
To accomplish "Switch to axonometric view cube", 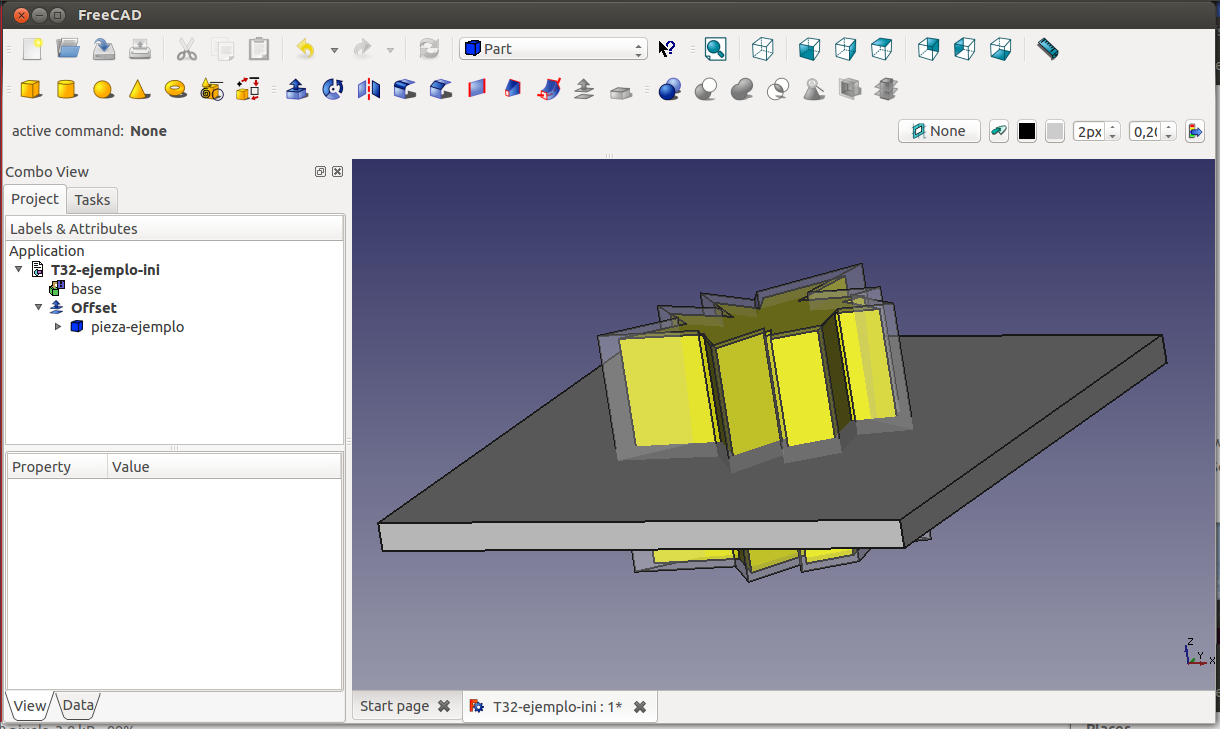I will 763,49.
